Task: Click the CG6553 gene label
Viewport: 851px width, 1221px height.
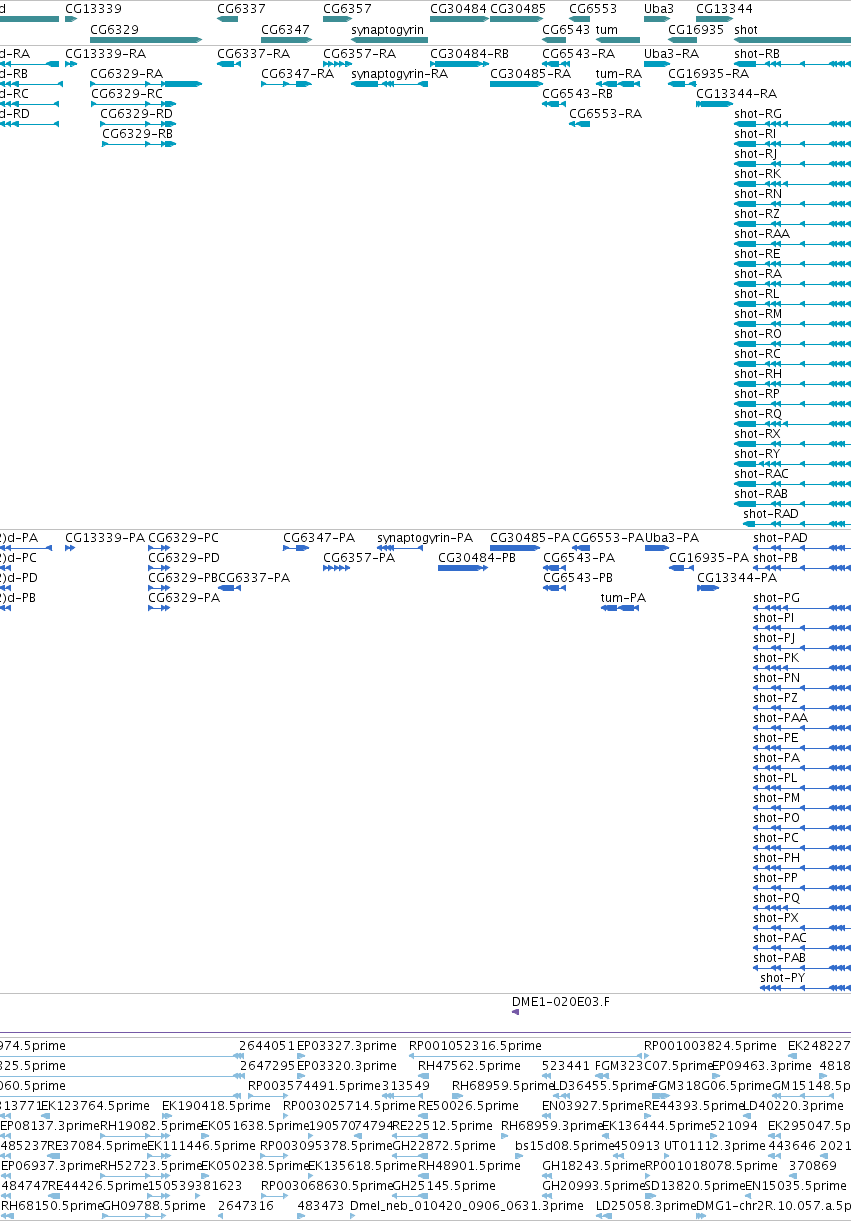Action: click(x=593, y=8)
